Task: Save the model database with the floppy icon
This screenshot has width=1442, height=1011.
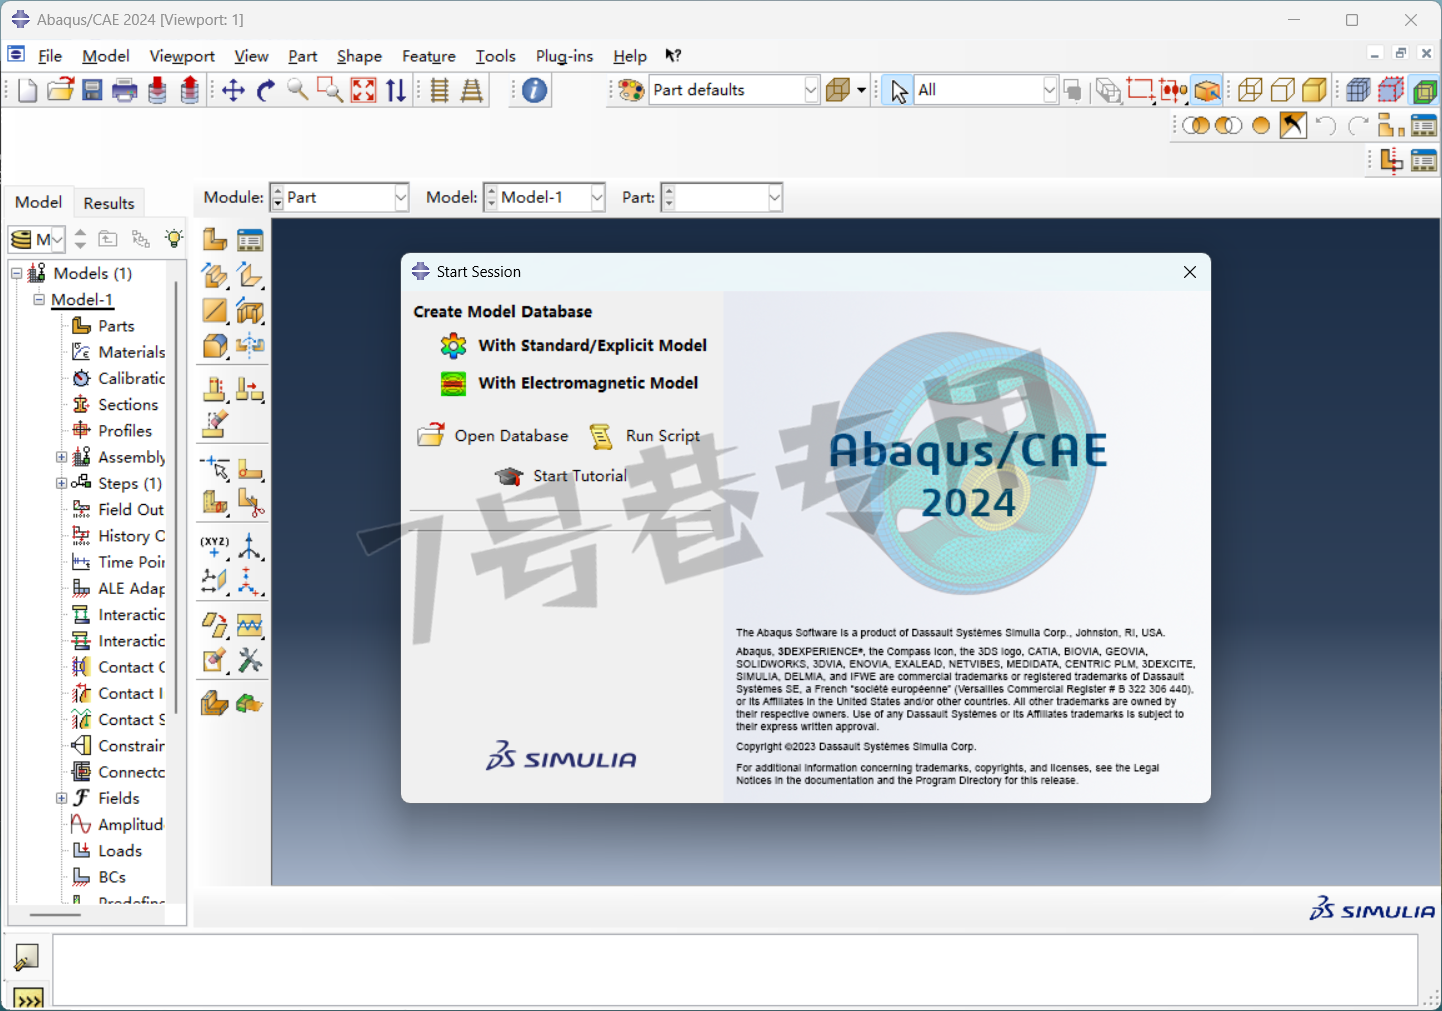Action: (92, 90)
